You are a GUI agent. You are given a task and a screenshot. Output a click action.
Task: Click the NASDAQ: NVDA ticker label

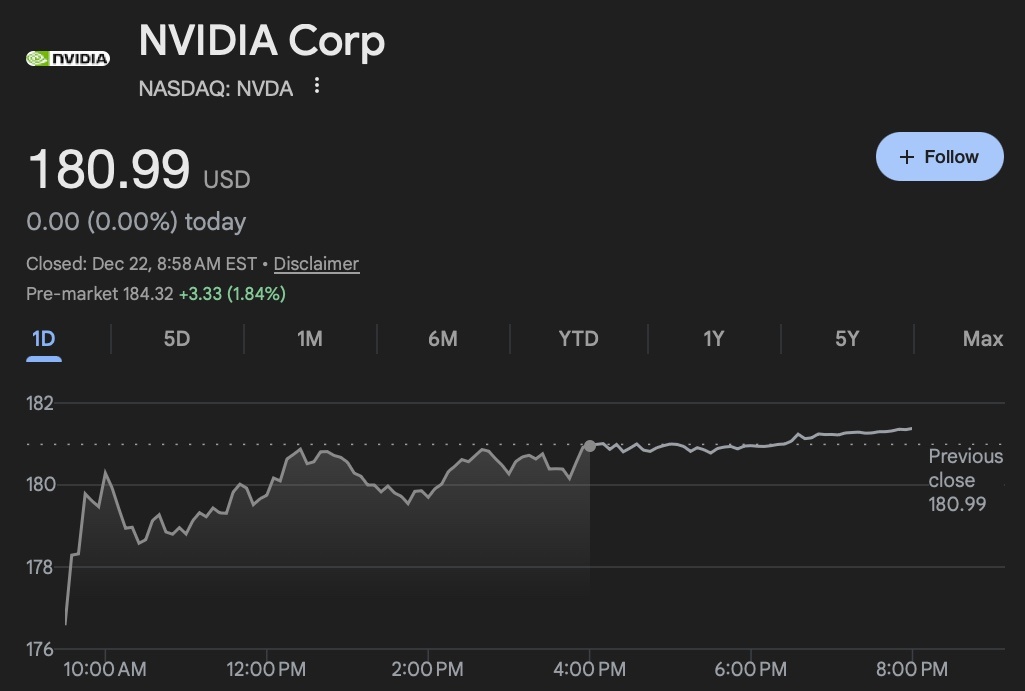(x=216, y=88)
